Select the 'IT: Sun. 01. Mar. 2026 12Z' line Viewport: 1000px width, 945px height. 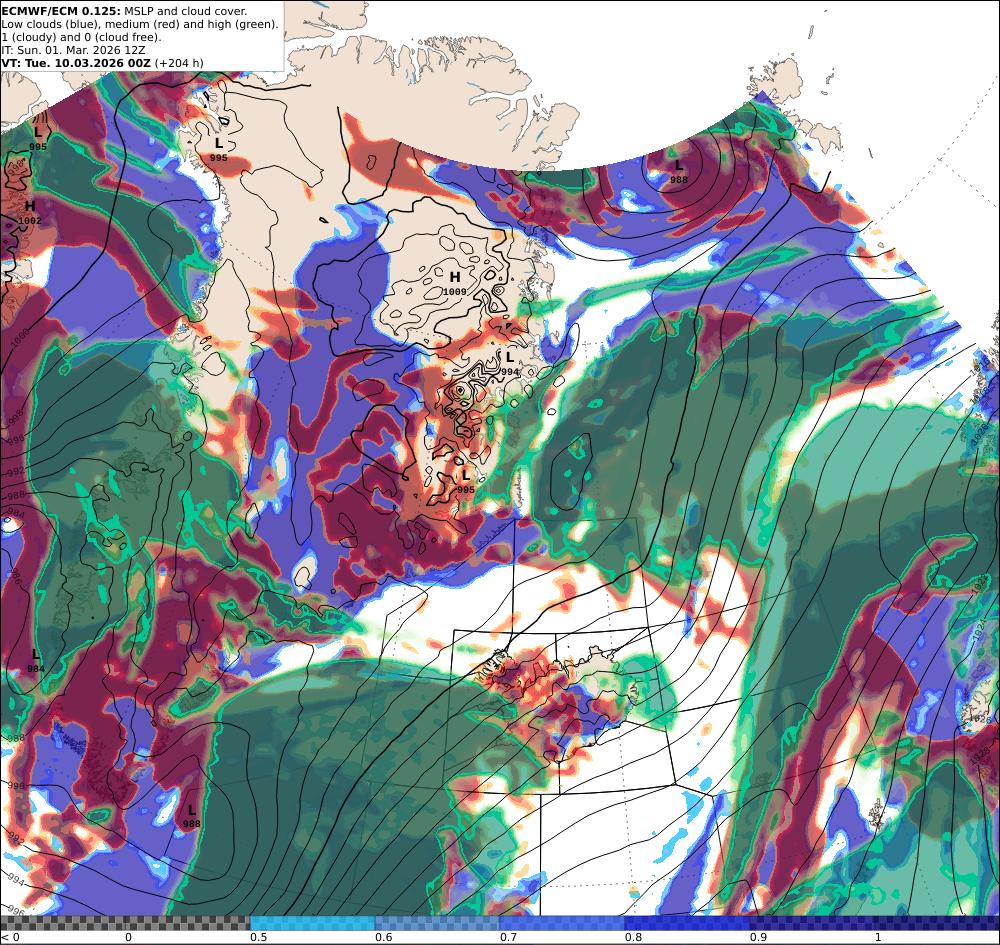coord(73,50)
